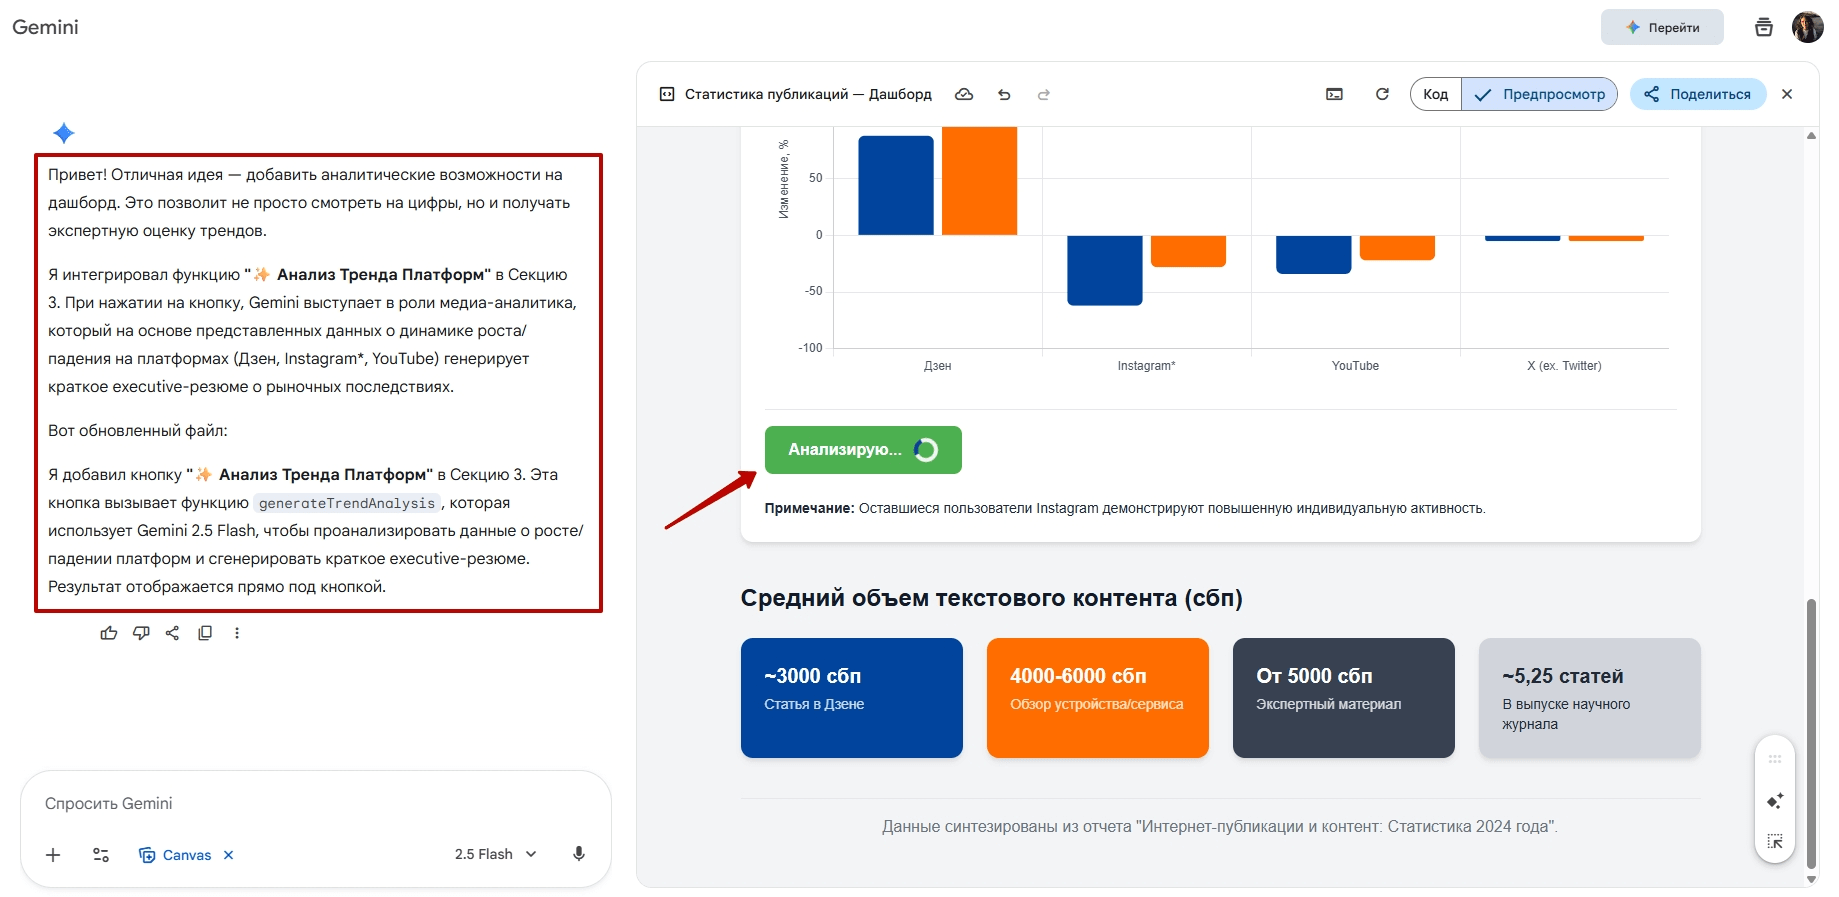Click the Средний объем текстового контента heading
The height and width of the screenshot is (897, 1839).
992,598
